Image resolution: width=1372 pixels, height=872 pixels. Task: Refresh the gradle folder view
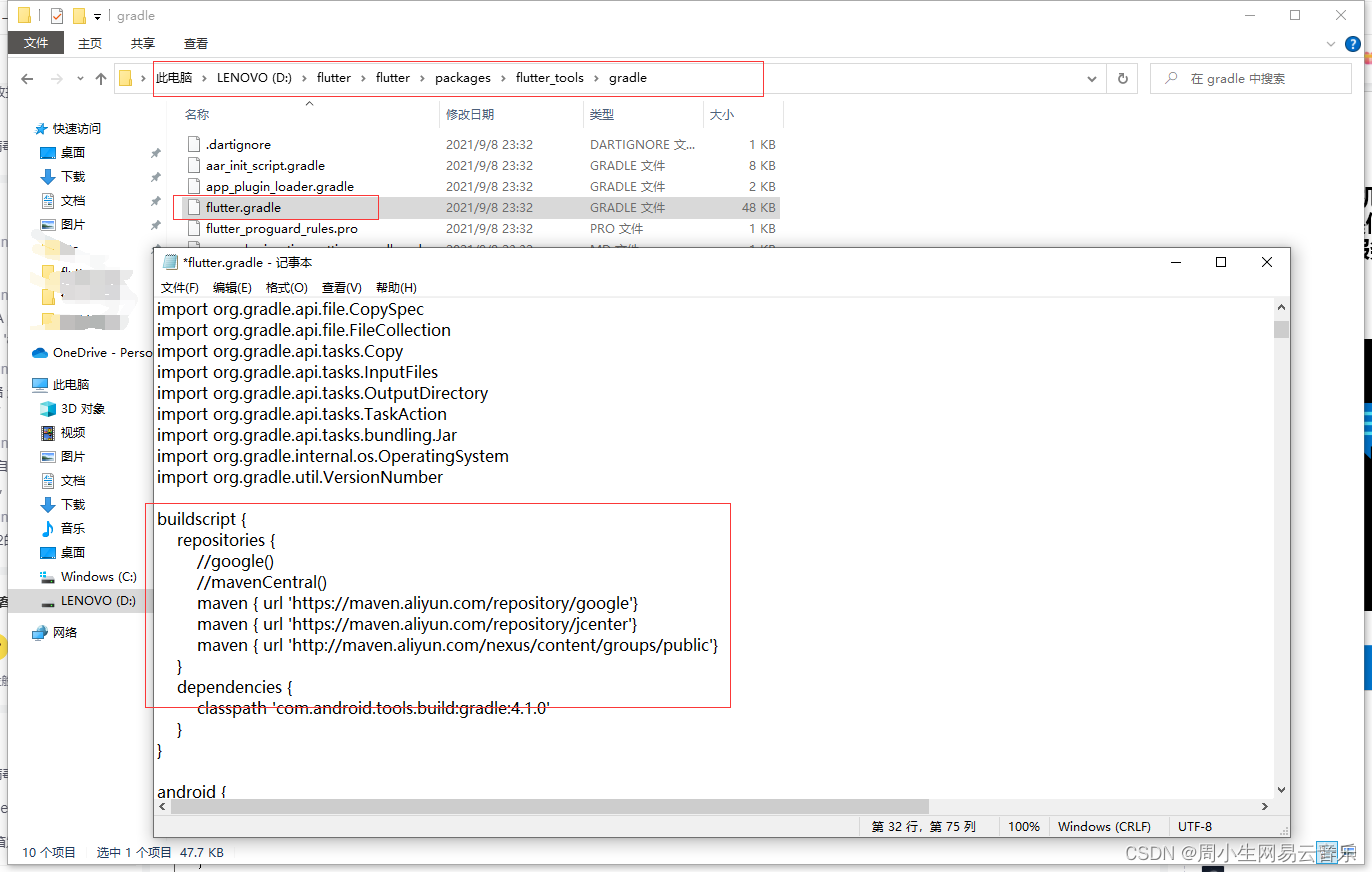tap(1122, 78)
